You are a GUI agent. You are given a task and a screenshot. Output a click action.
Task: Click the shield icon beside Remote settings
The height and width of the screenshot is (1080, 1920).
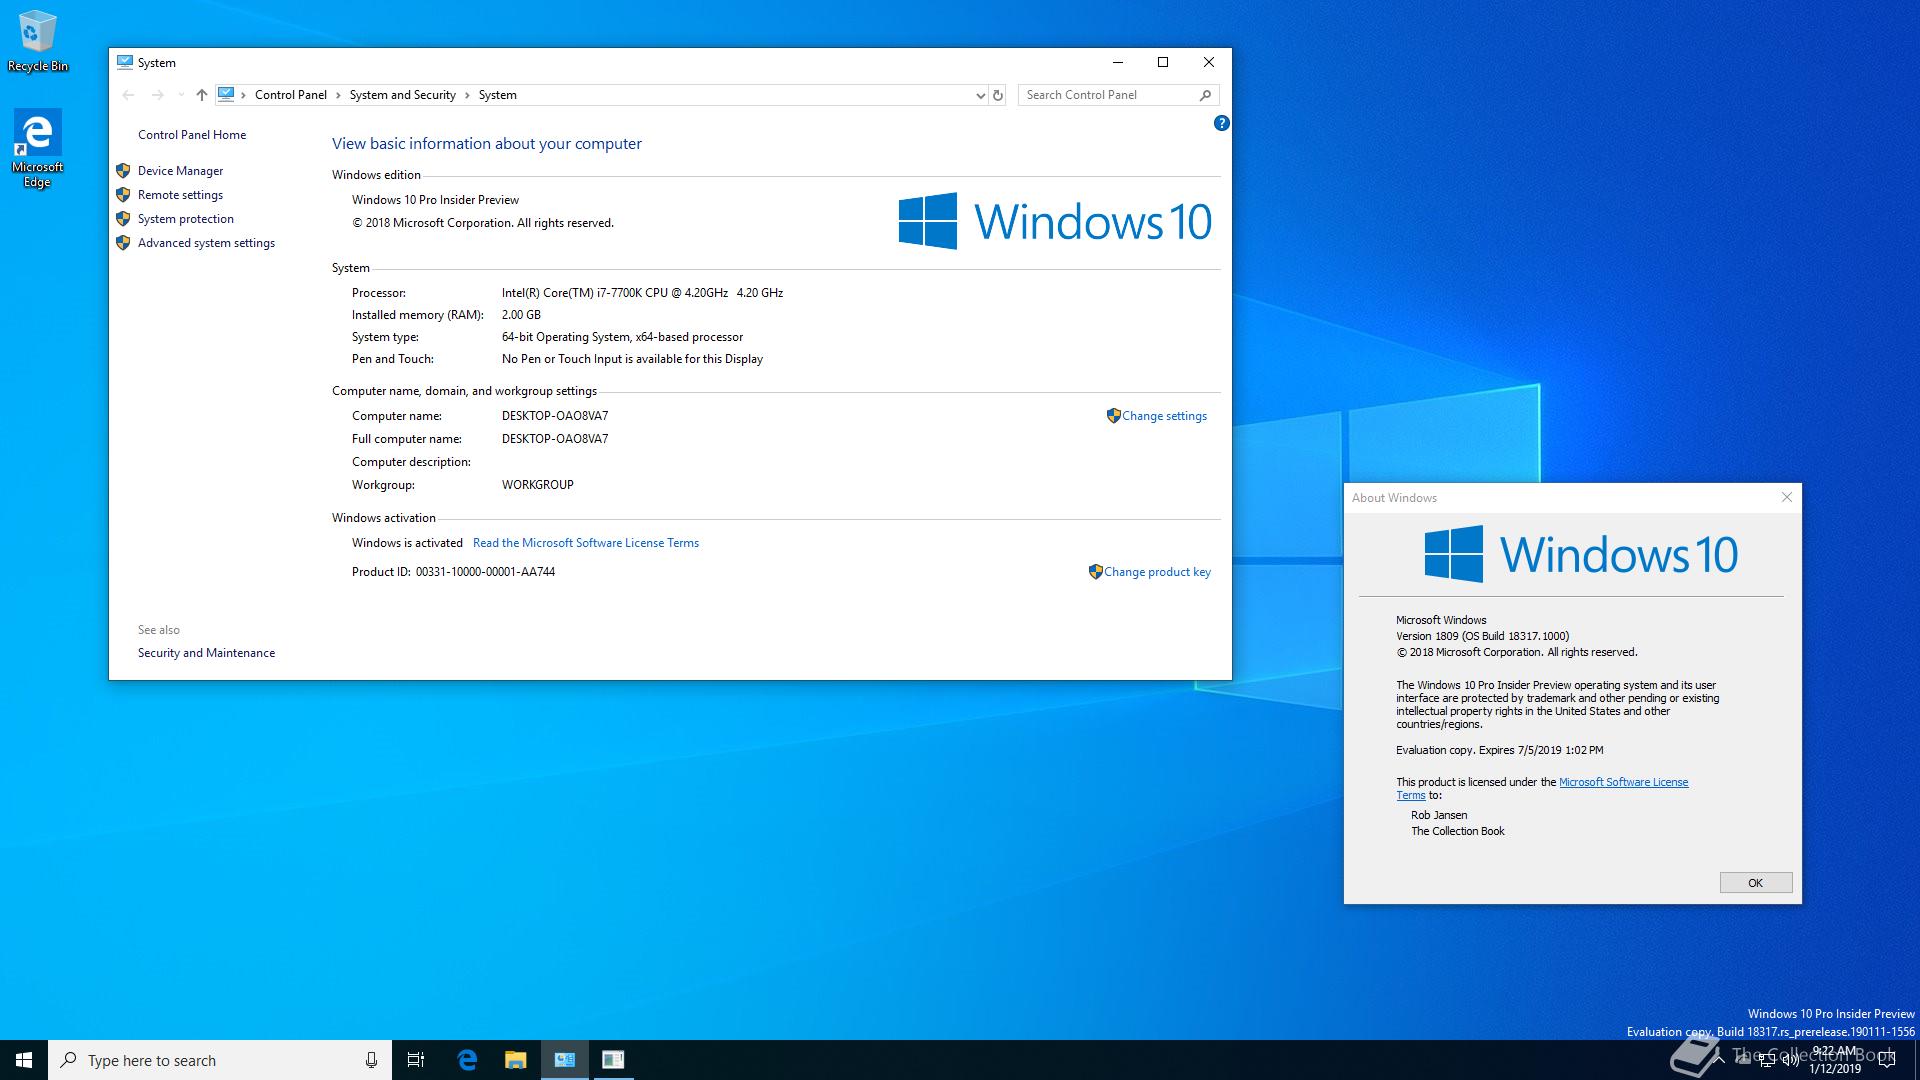coord(123,195)
